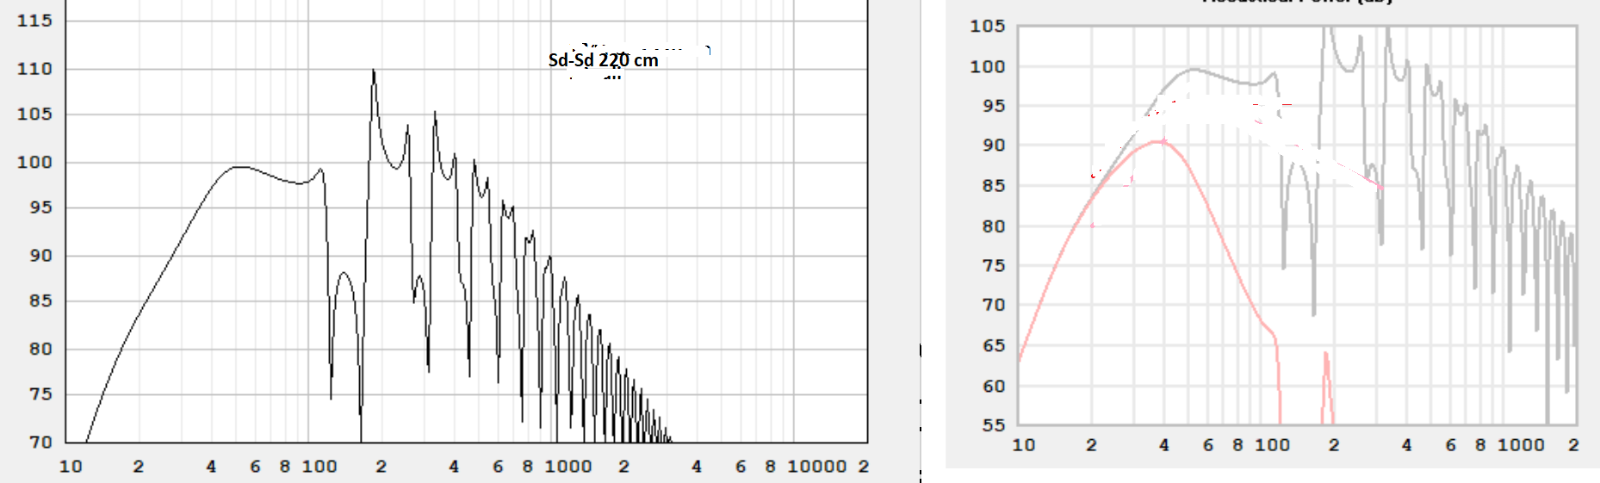Click y-axis 90 on the pink-curve chart
1600x483 pixels.
(x=993, y=145)
